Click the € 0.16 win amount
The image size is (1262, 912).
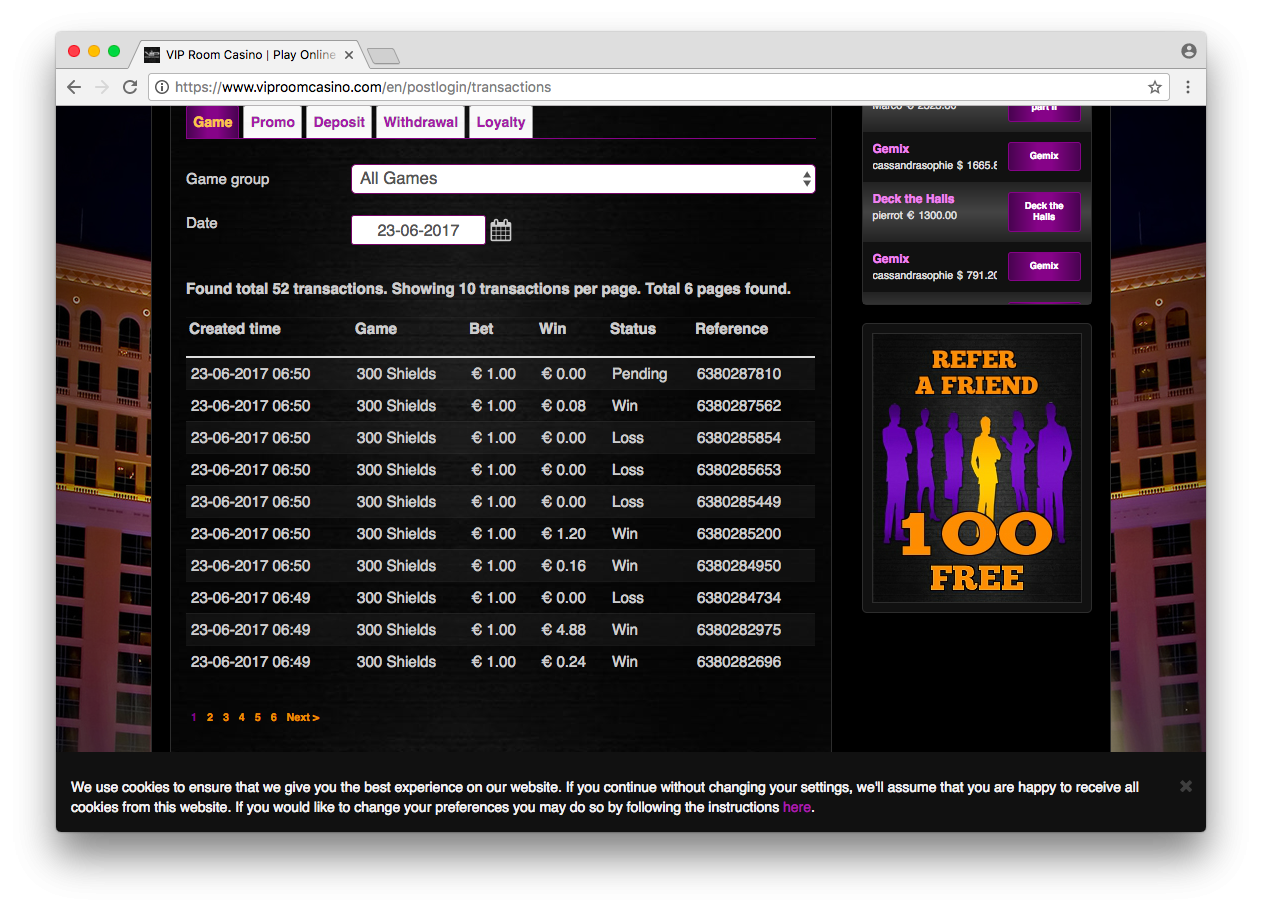564,566
